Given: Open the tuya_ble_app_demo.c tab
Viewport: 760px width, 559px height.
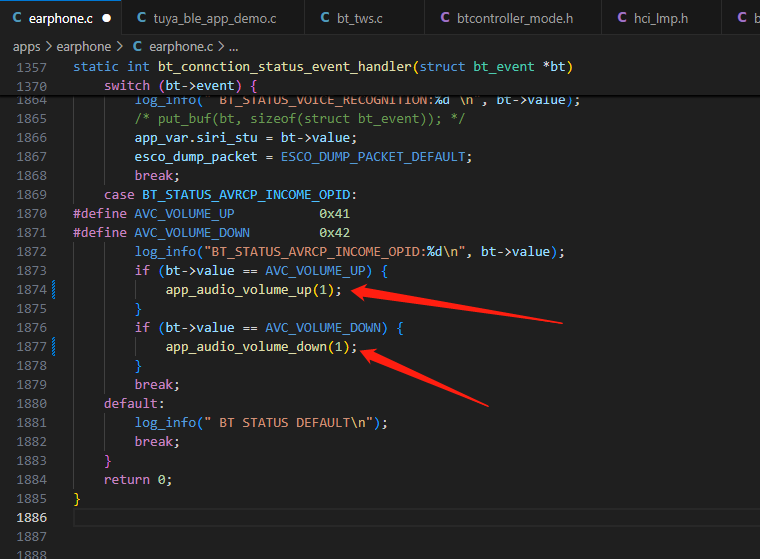Looking at the screenshot, I should pos(214,18).
